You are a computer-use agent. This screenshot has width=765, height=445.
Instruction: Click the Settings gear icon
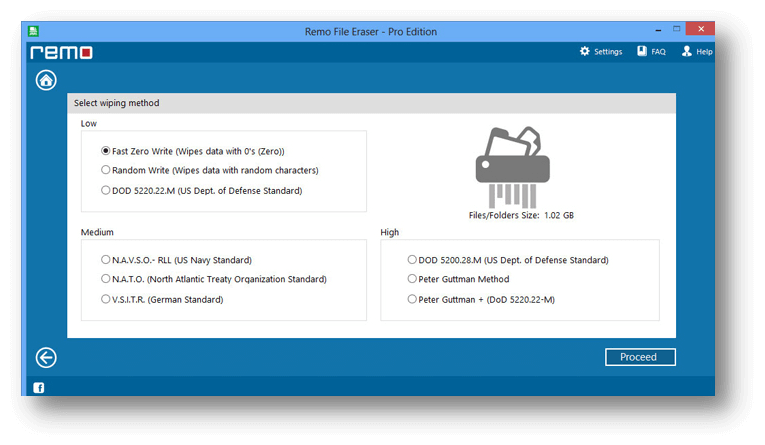coord(584,51)
